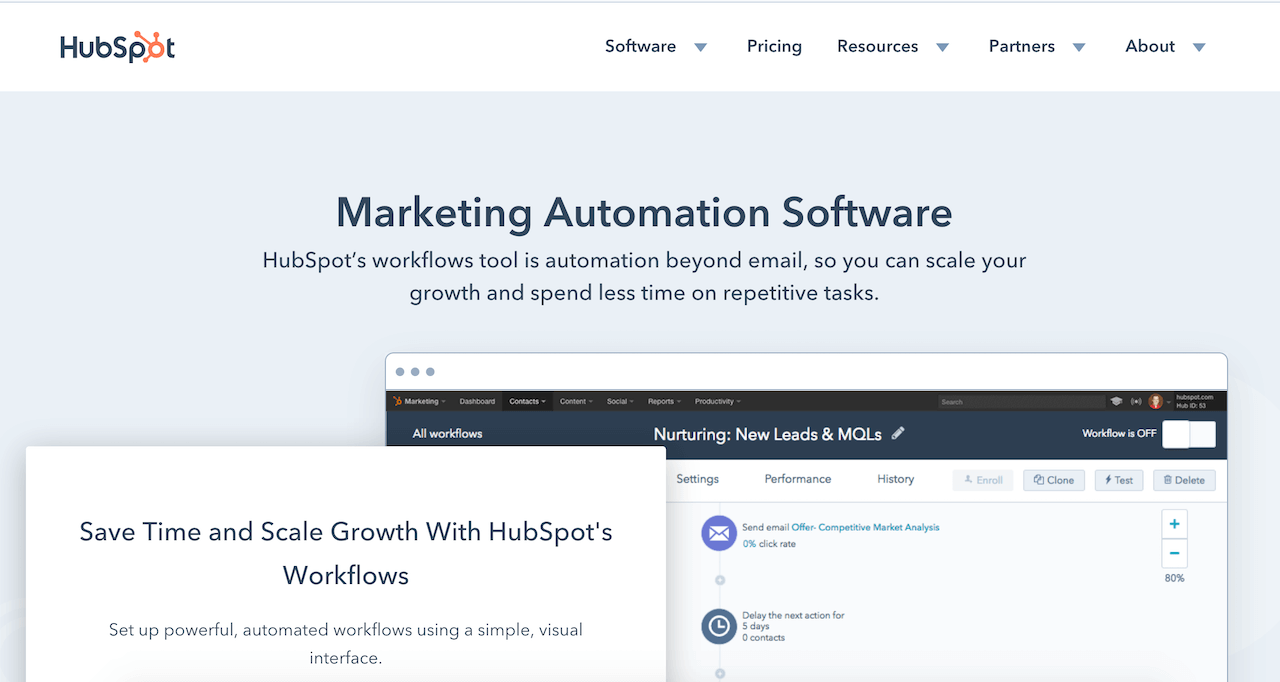Open the Software dropdown menu
The height and width of the screenshot is (682, 1280).
coord(656,46)
